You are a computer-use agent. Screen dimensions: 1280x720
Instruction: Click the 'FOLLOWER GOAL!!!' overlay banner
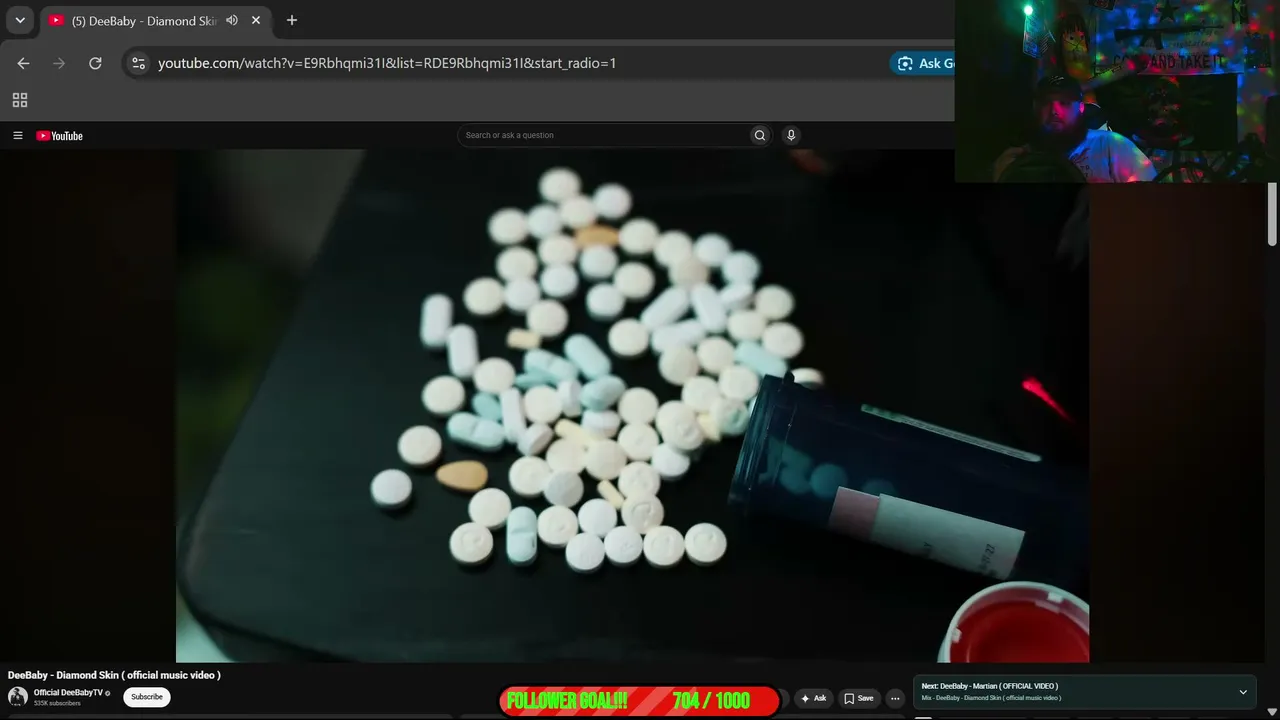(x=639, y=701)
